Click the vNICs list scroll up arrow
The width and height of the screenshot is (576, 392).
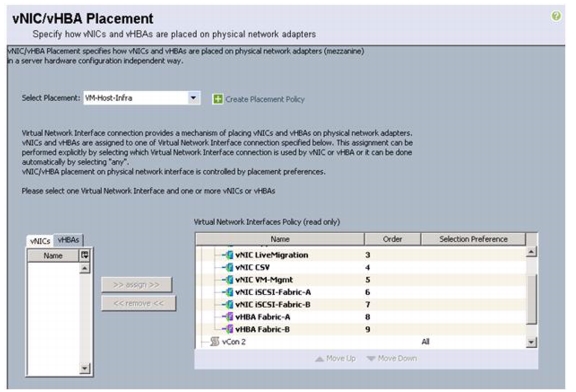[84, 268]
